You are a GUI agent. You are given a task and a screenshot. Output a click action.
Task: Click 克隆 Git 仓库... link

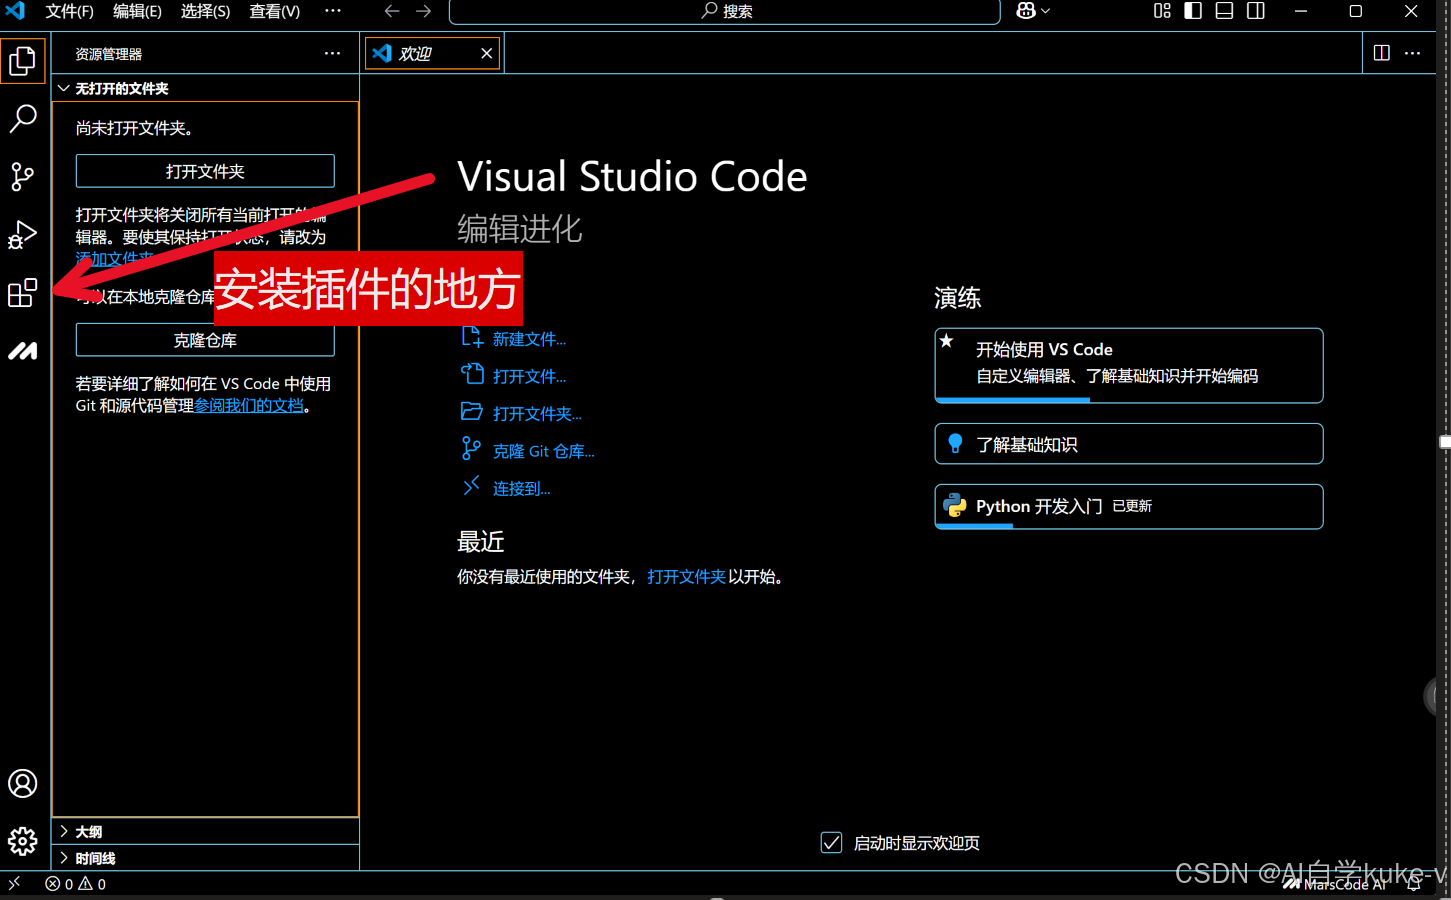click(x=543, y=451)
